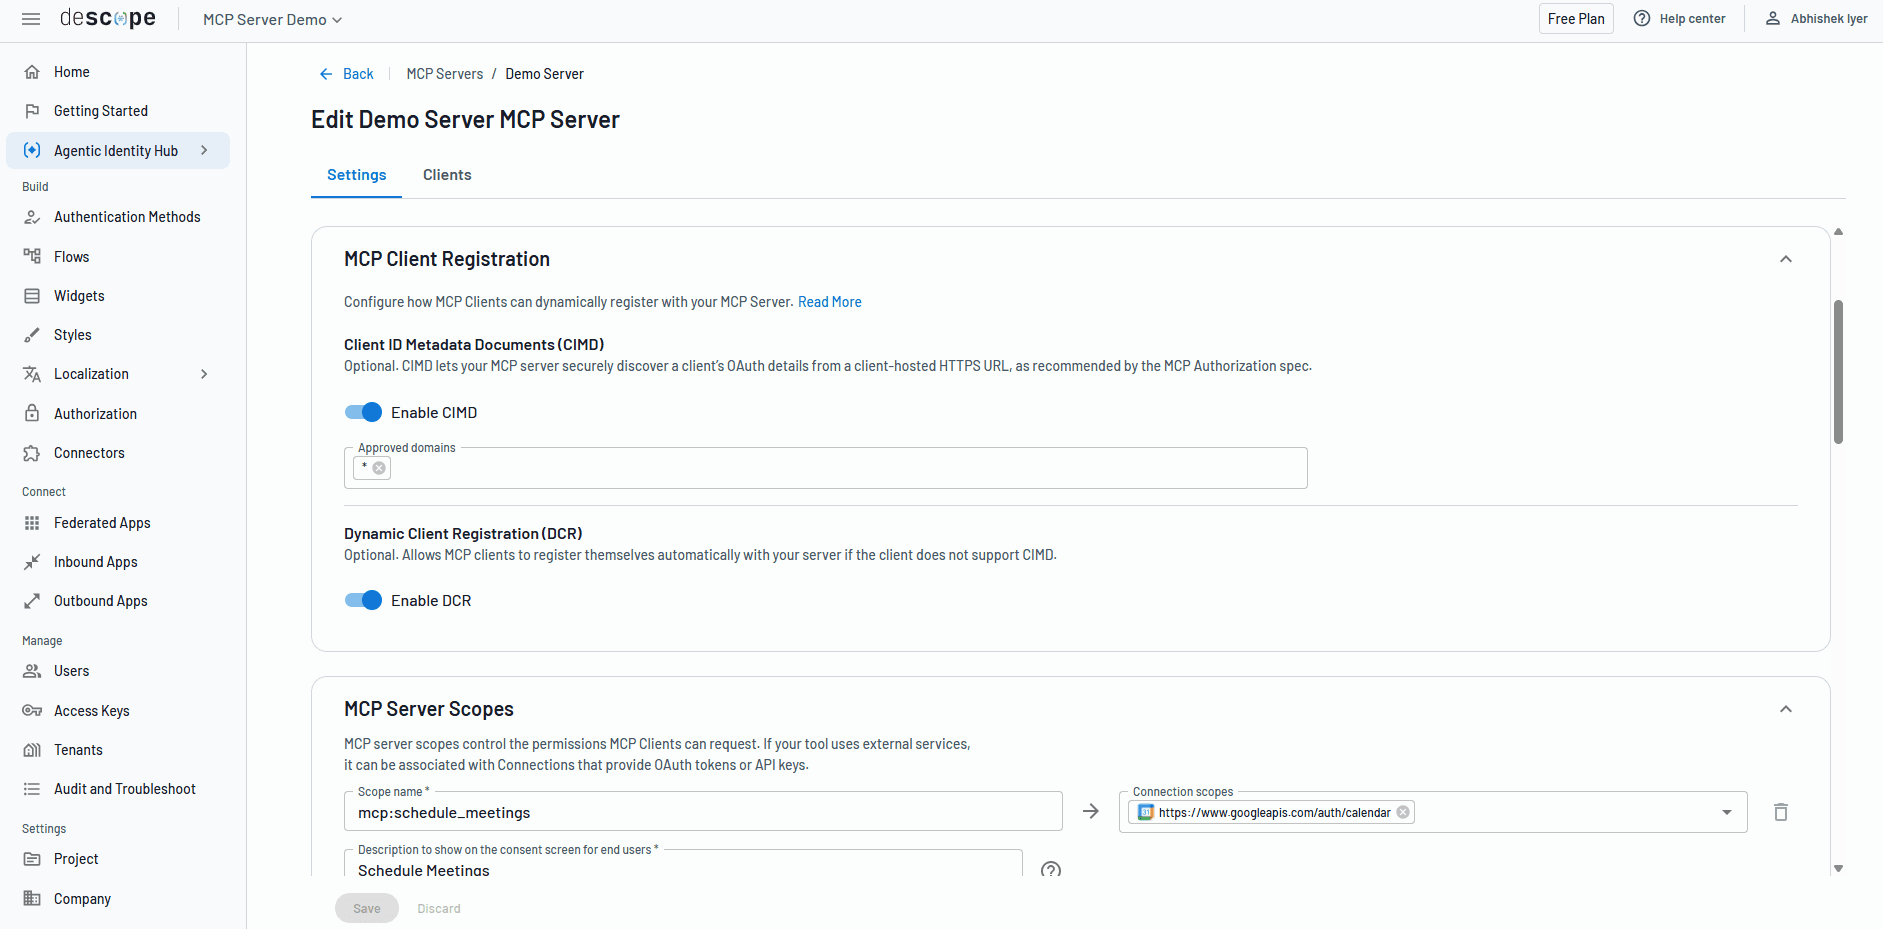Select the Styles brush icon
Image resolution: width=1883 pixels, height=929 pixels.
pyautogui.click(x=33, y=334)
